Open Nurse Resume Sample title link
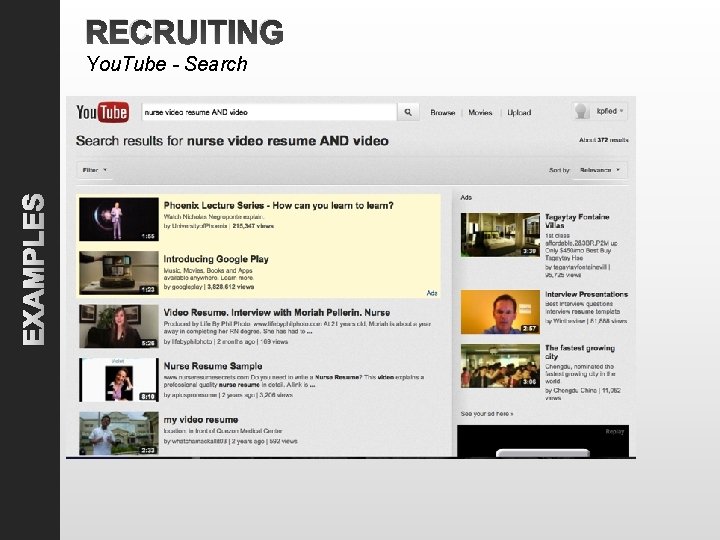Screen dimensions: 720x540 [x=213, y=366]
